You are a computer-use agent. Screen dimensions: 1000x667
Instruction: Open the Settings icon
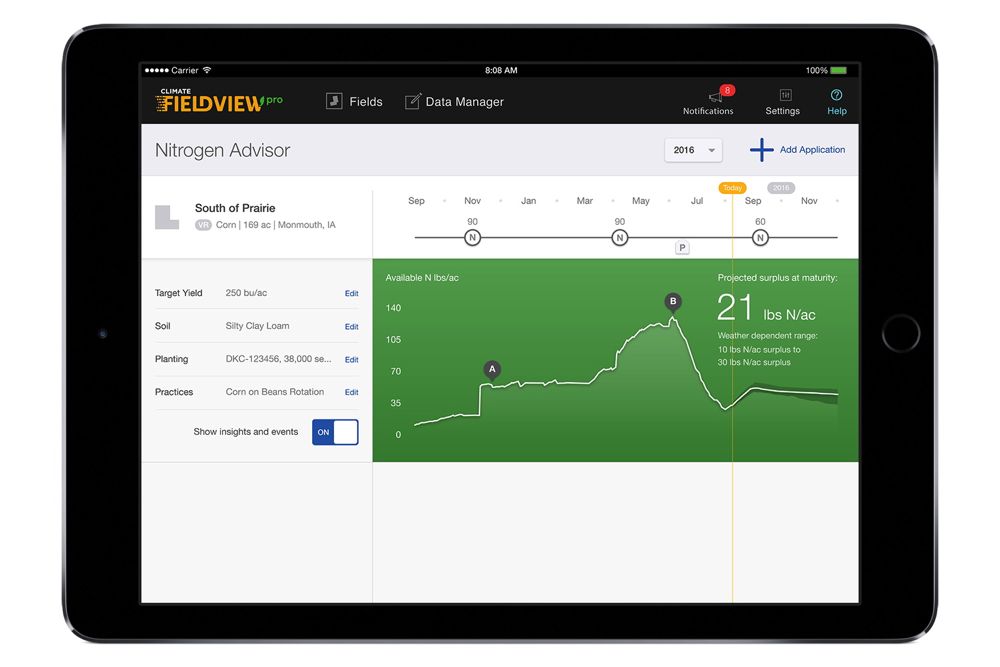tap(782, 95)
